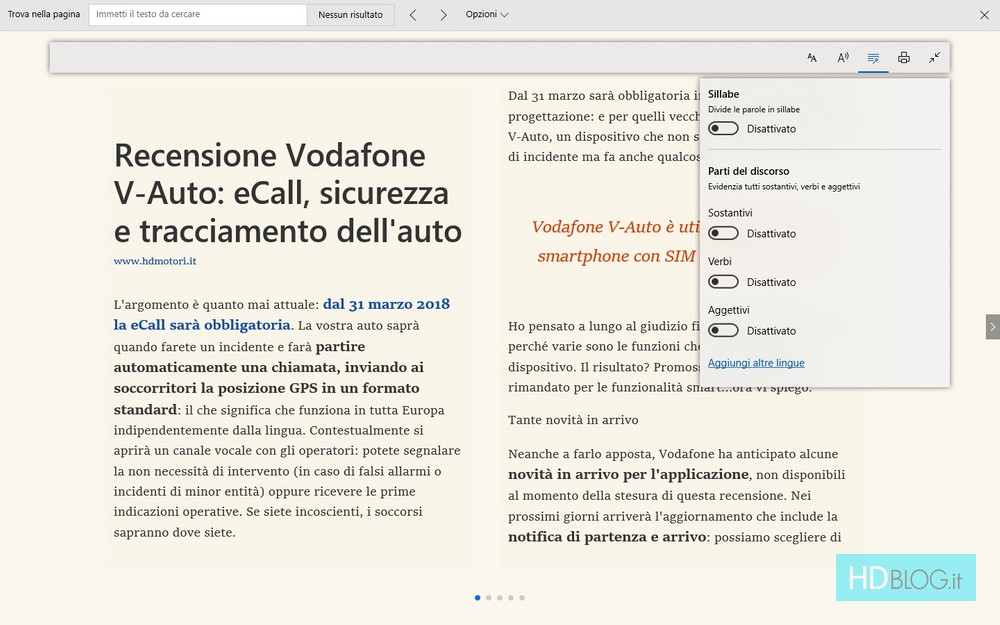Focus the search text input field
Viewport: 1000px width, 625px height.
[x=198, y=15]
